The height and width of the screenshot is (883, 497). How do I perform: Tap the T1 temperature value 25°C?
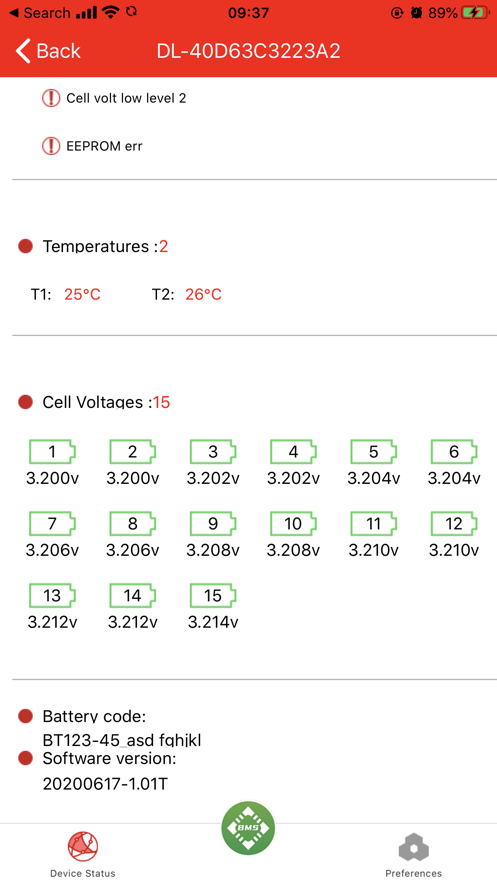pos(82,294)
